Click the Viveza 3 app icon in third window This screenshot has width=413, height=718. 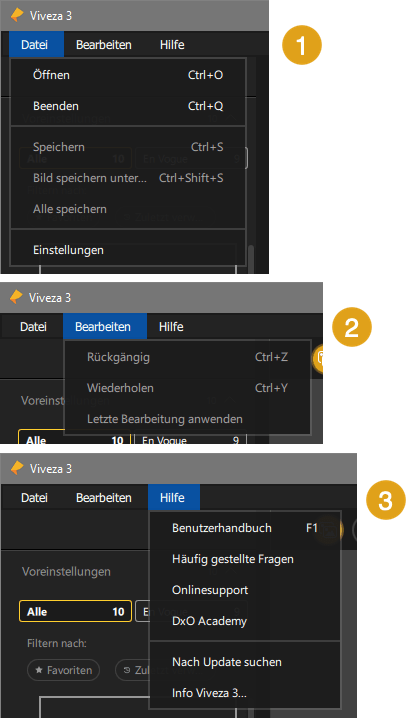[17, 468]
